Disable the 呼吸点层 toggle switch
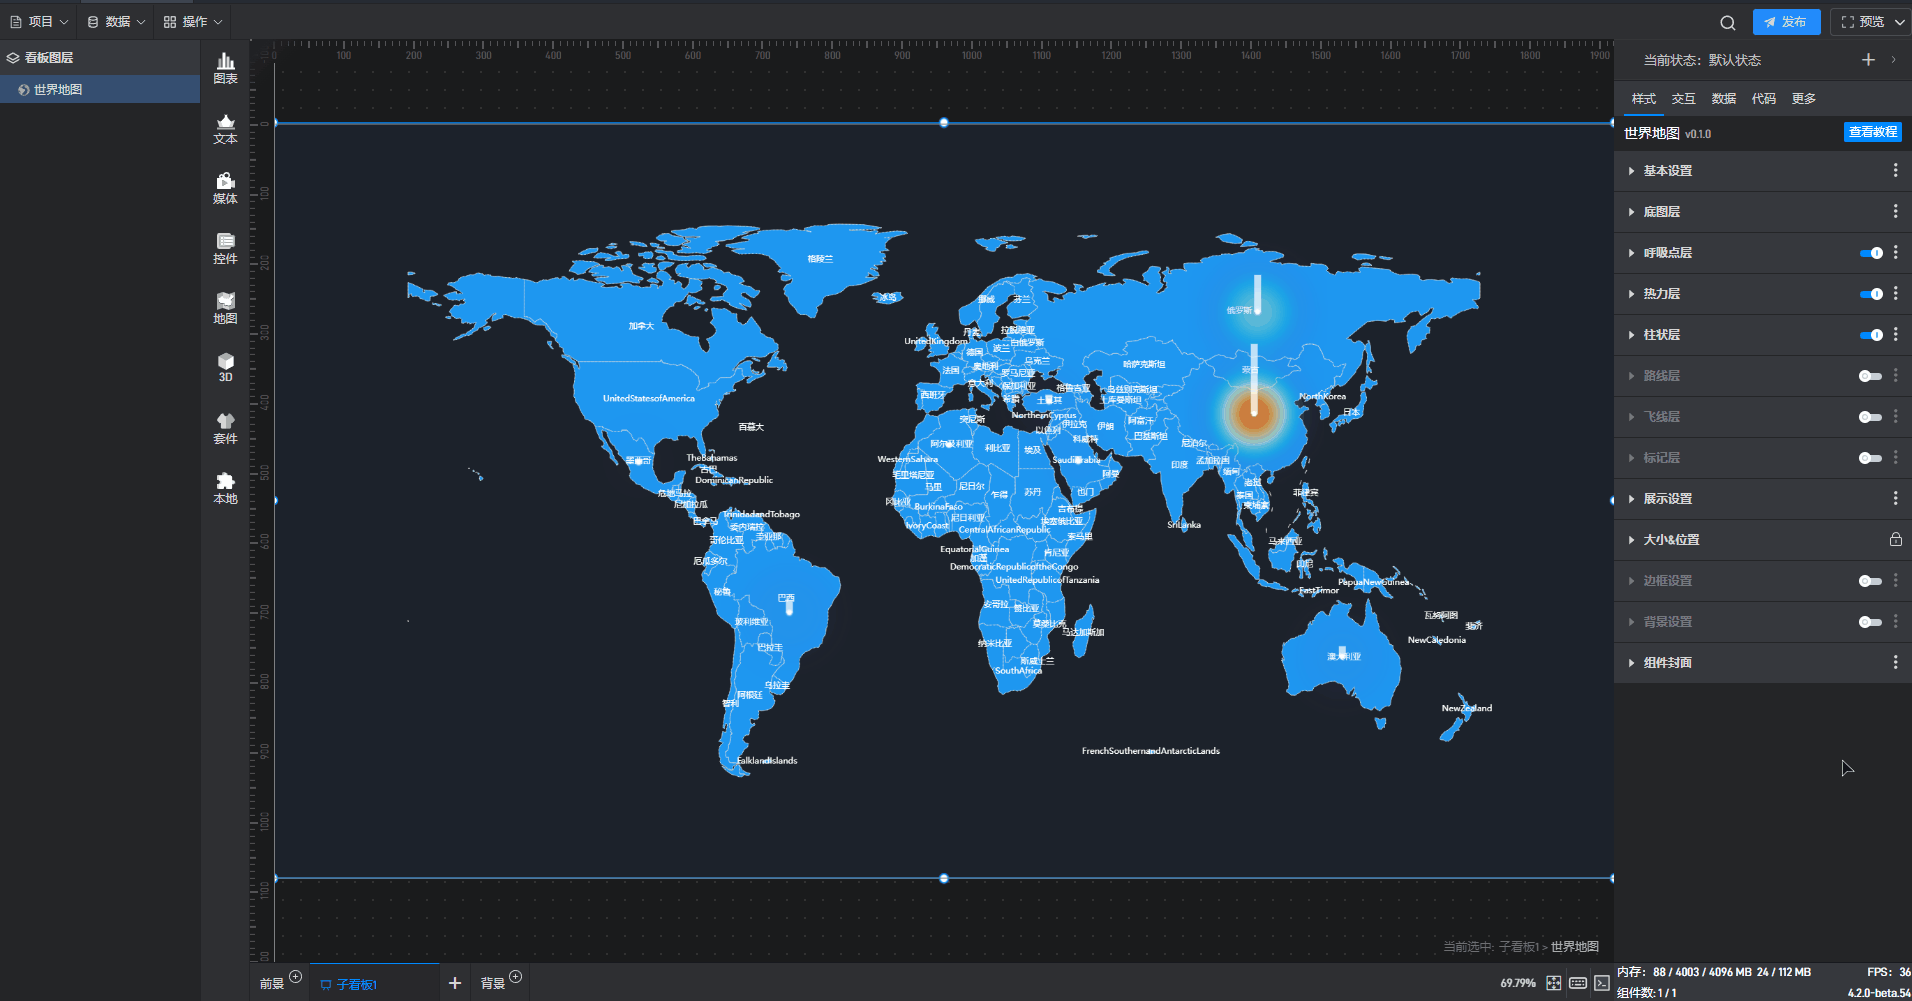 click(x=1870, y=253)
